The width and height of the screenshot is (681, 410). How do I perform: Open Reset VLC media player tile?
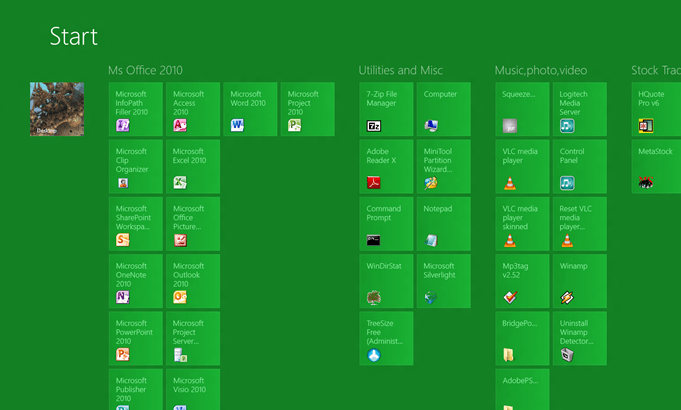[579, 224]
